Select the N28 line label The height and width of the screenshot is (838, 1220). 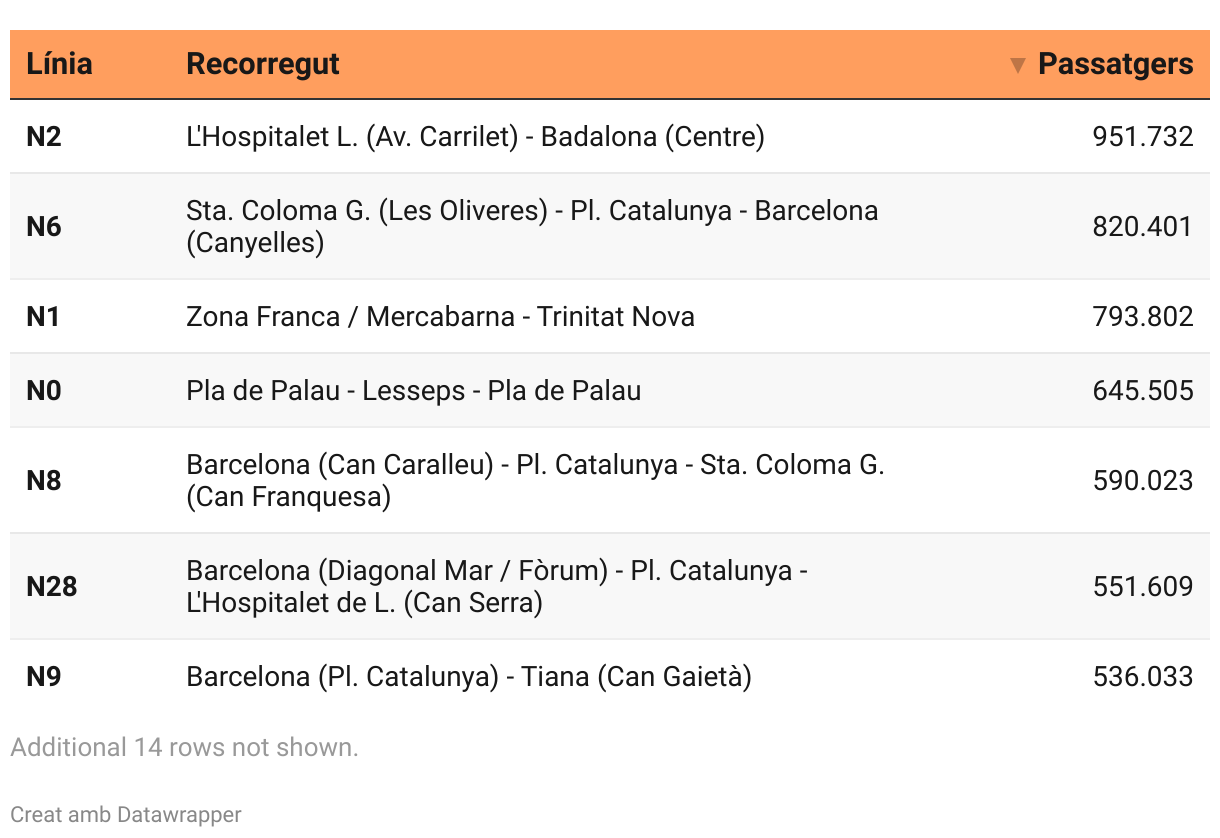[x=52, y=586]
